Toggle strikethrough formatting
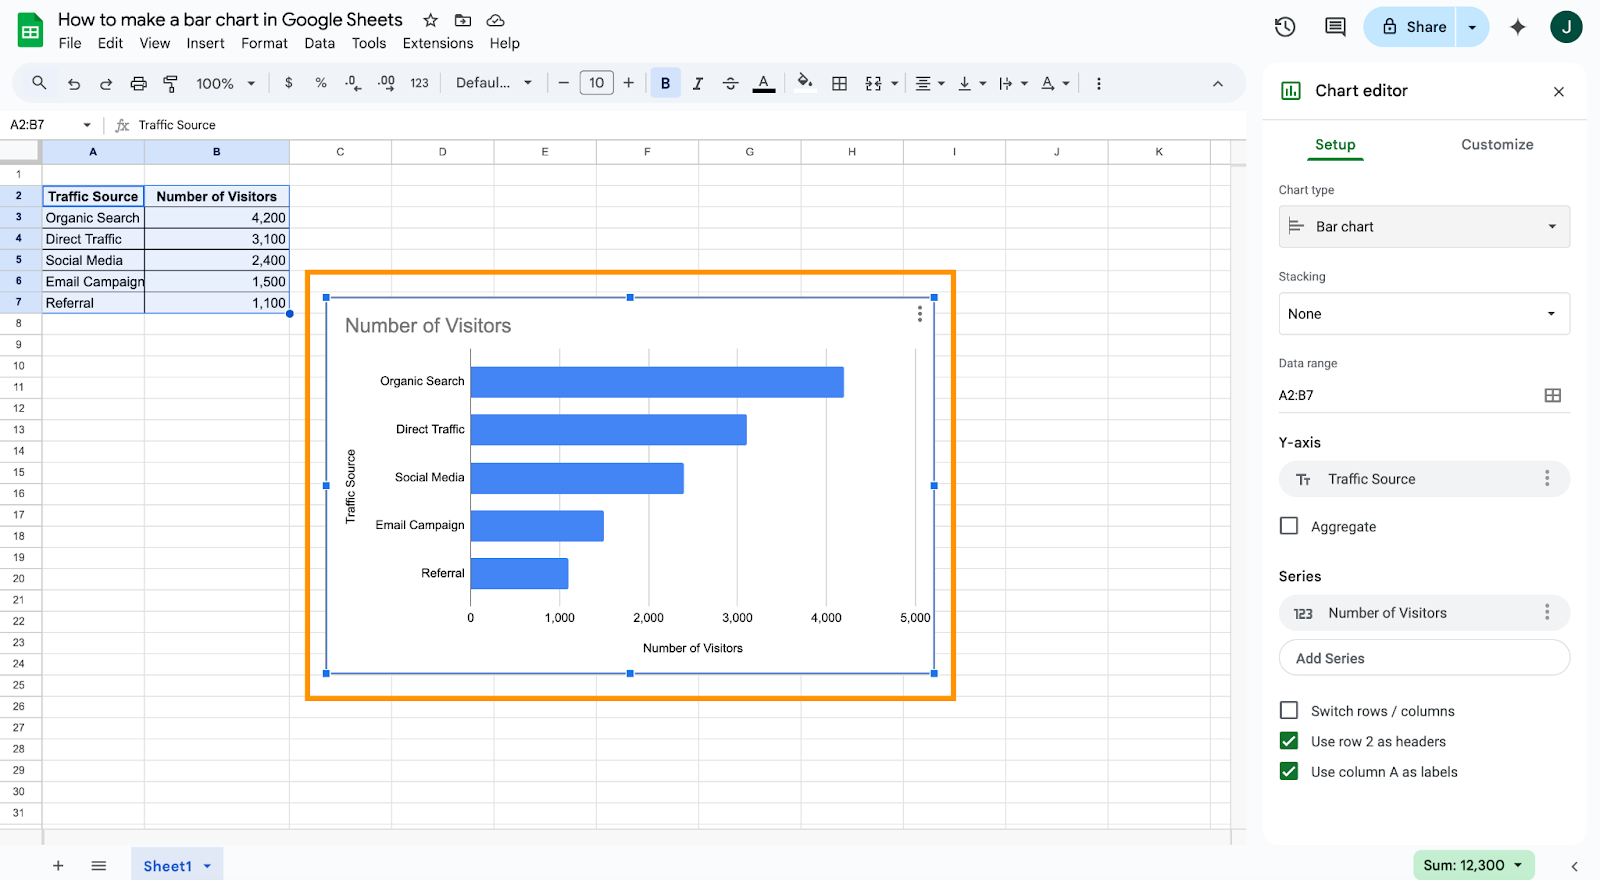The width and height of the screenshot is (1600, 880). tap(730, 84)
